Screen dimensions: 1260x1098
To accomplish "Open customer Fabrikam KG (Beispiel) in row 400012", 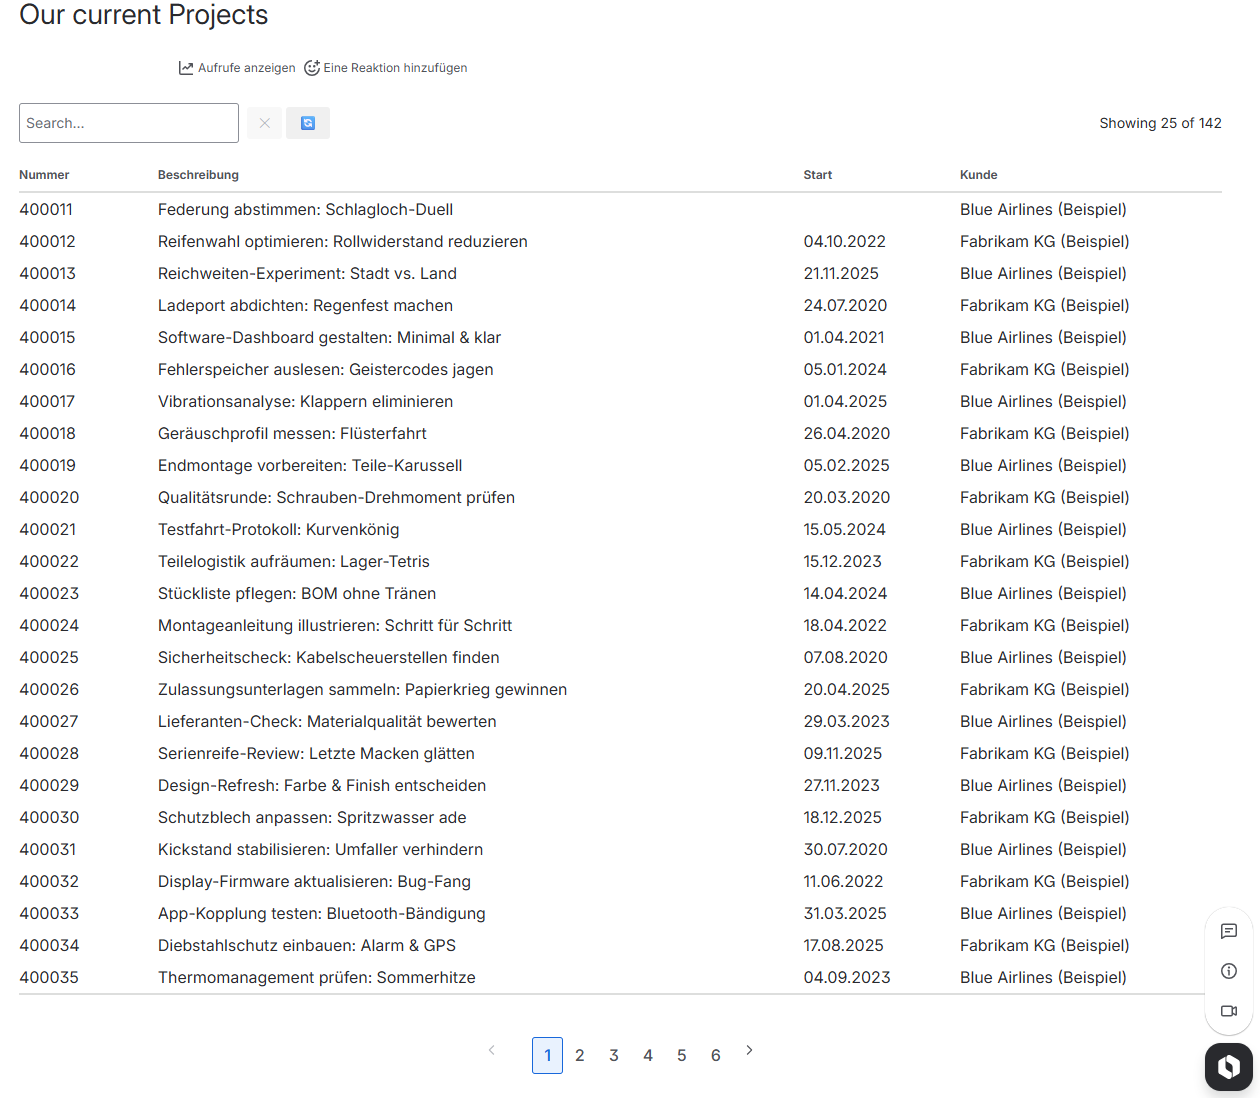I will (1044, 241).
